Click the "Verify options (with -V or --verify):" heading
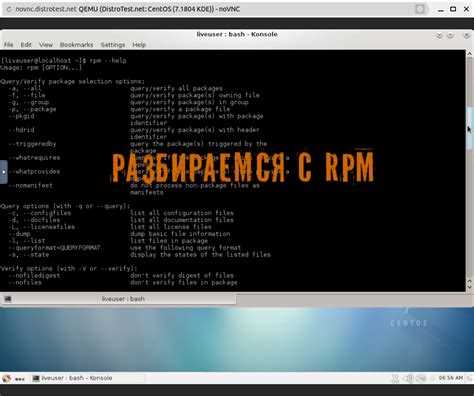474x396 pixels. coord(69,269)
